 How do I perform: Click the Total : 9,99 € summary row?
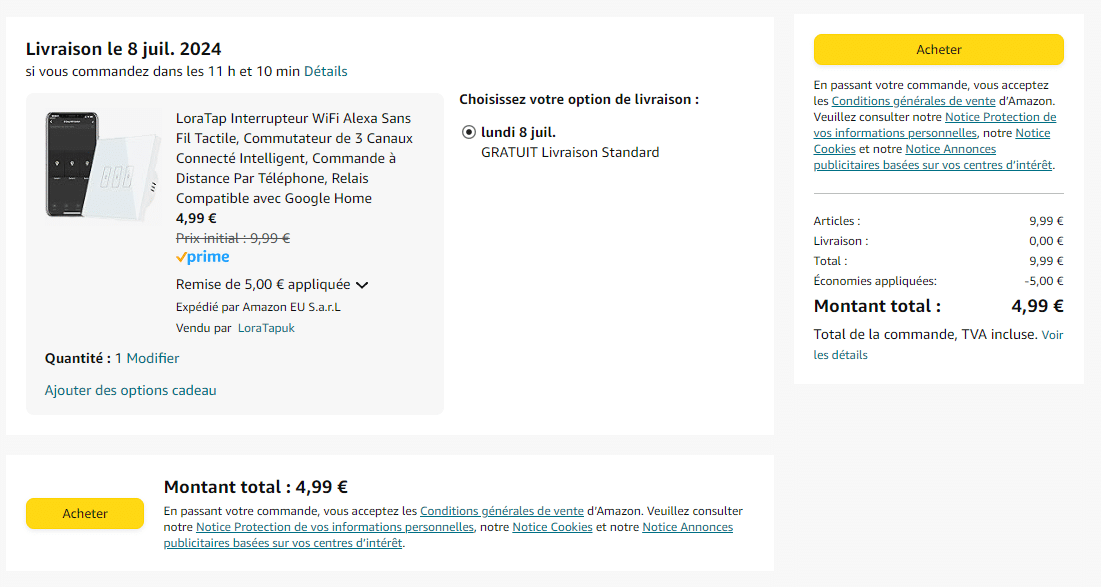(x=938, y=260)
